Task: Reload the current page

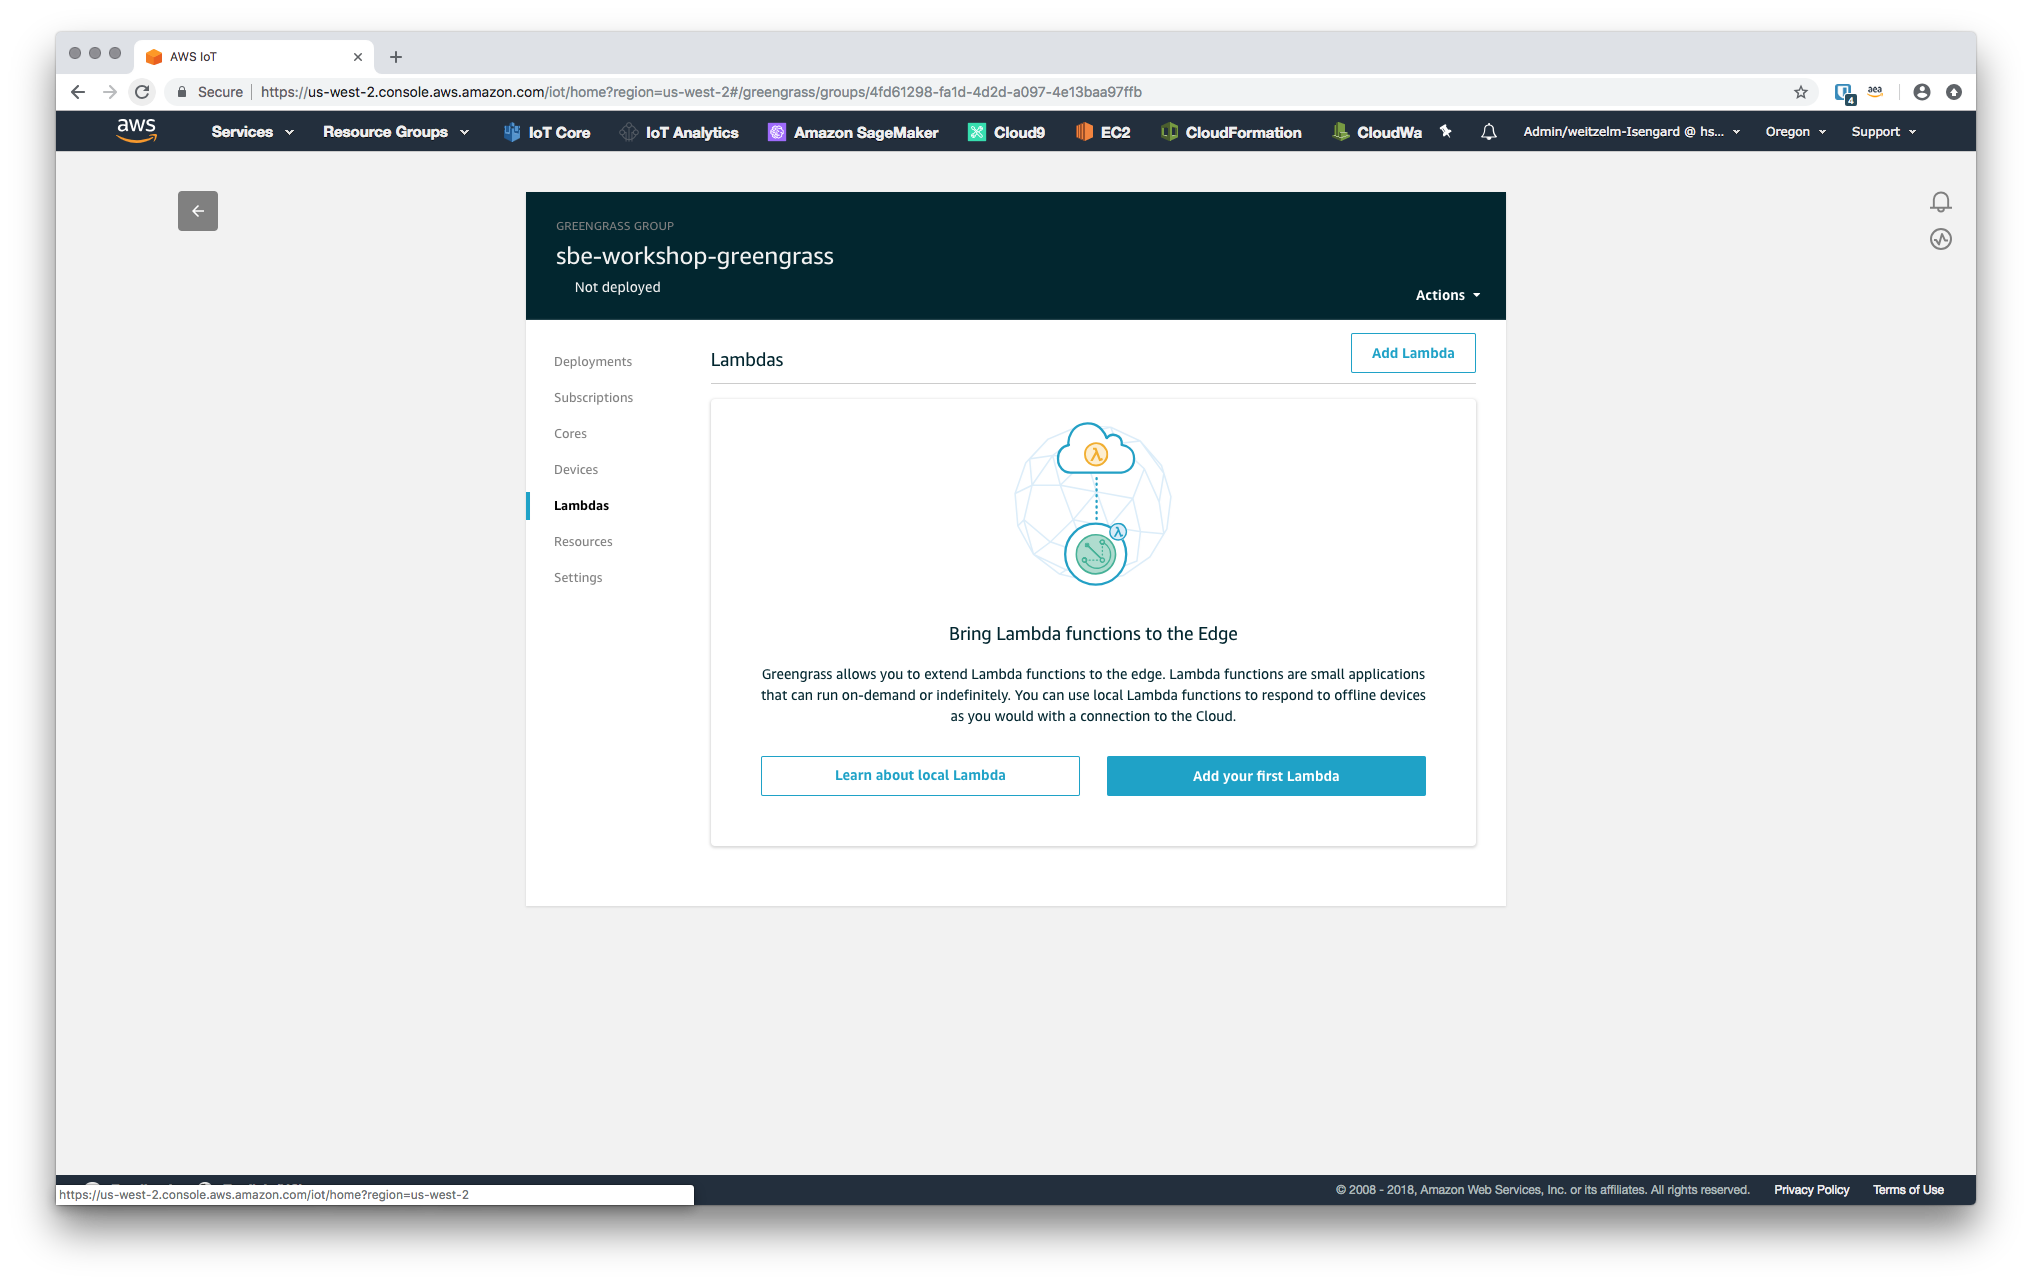Action: pos(143,92)
